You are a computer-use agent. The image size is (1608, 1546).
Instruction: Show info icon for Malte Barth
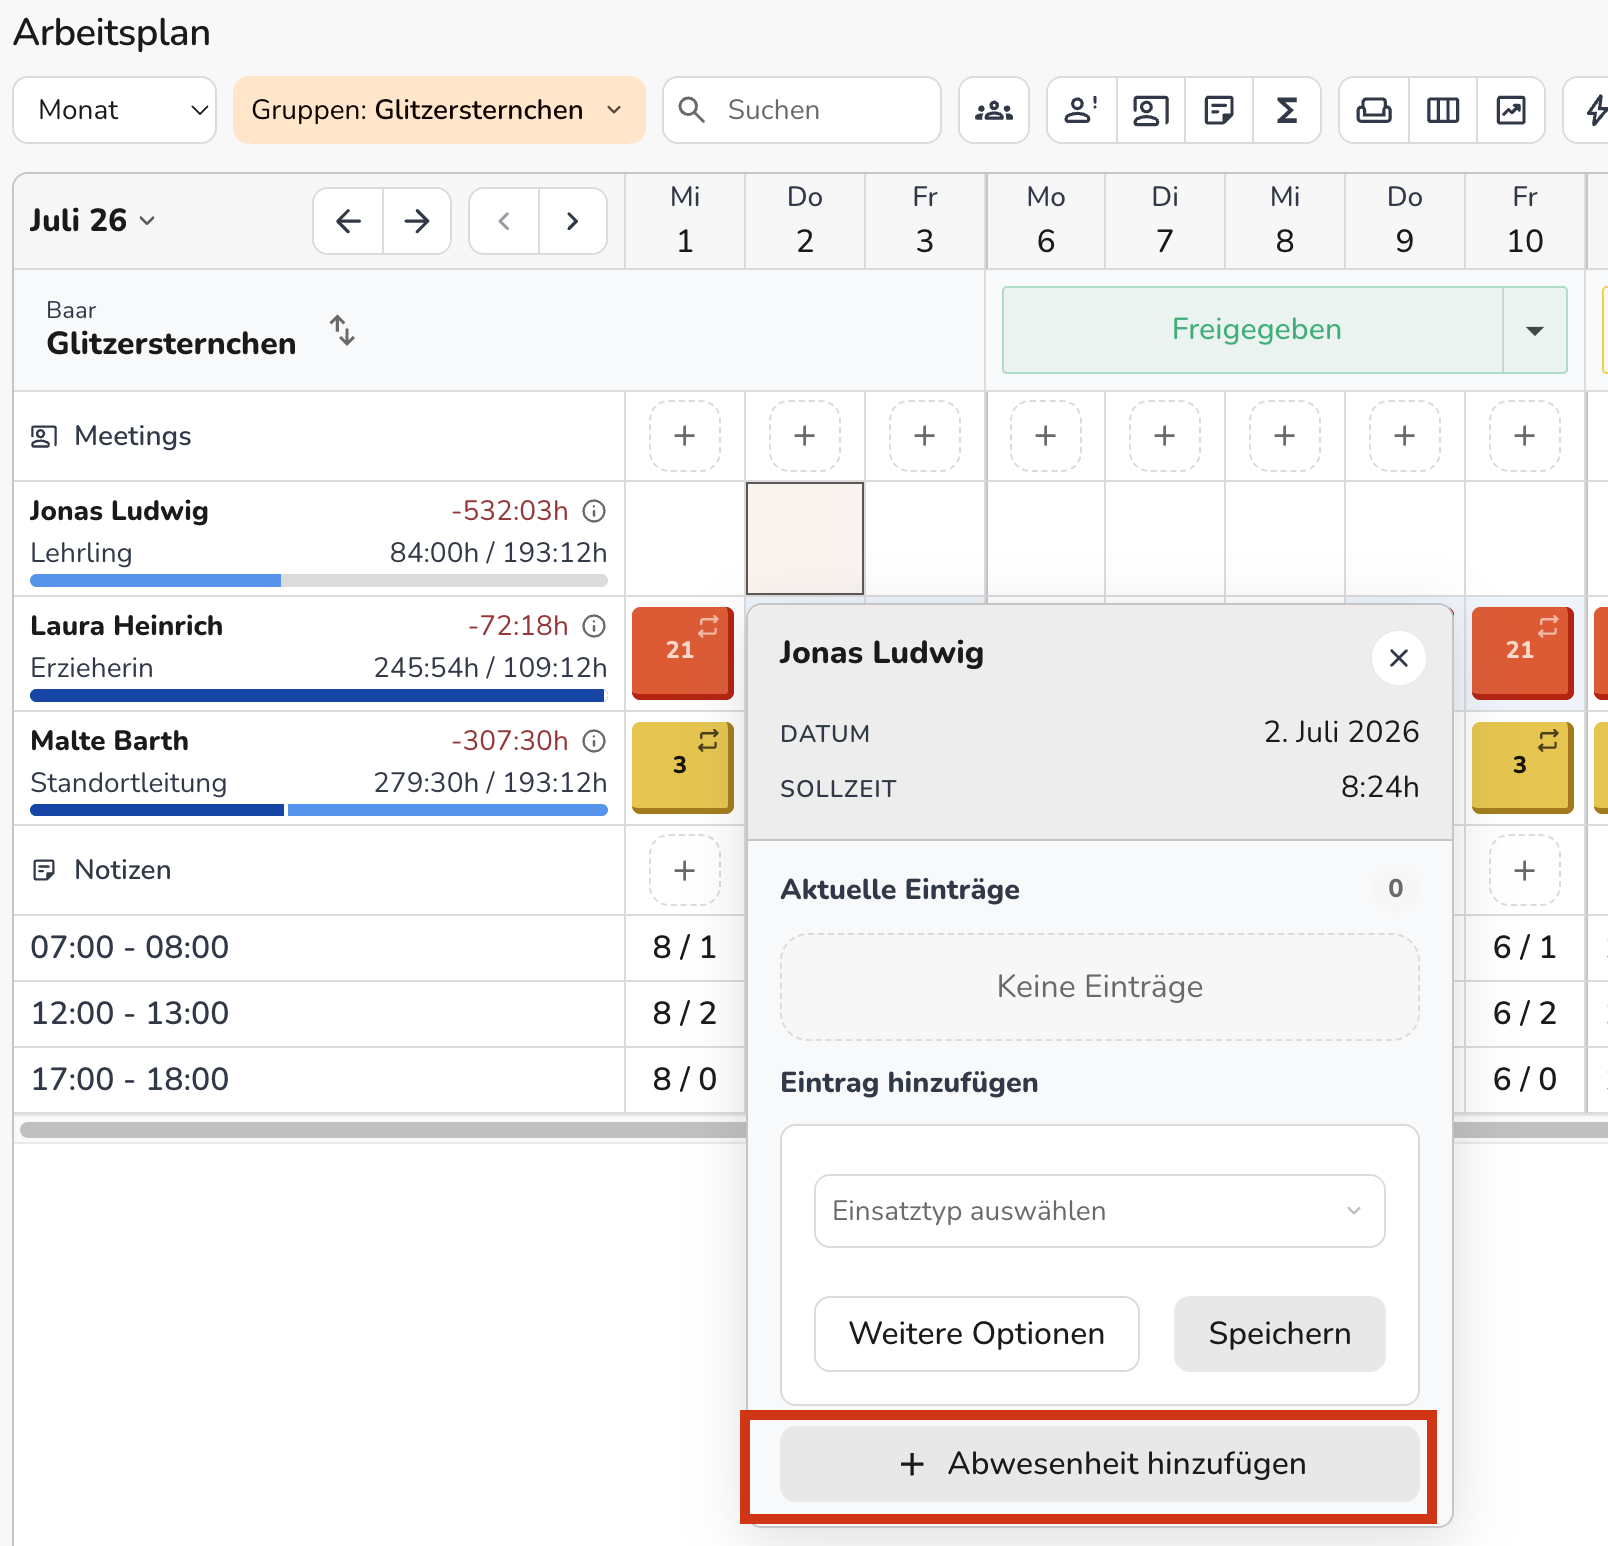[x=594, y=741]
